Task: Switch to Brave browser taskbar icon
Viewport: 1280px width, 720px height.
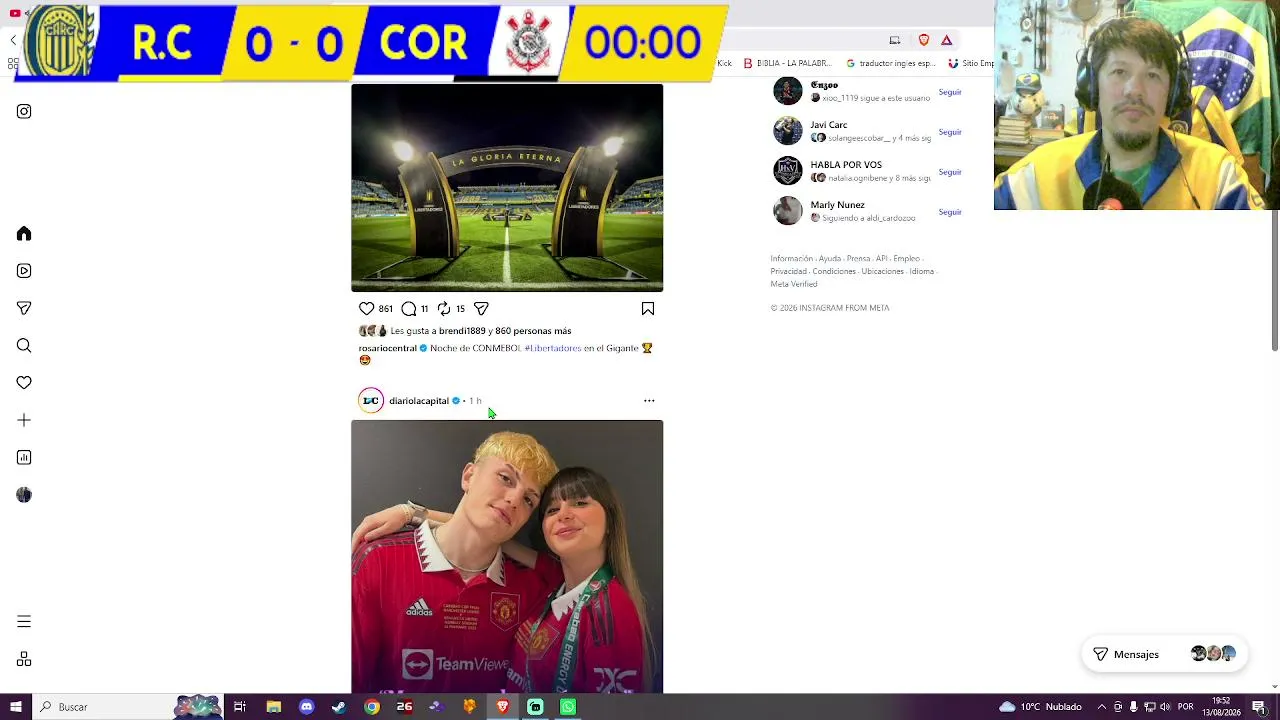Action: pyautogui.click(x=502, y=707)
